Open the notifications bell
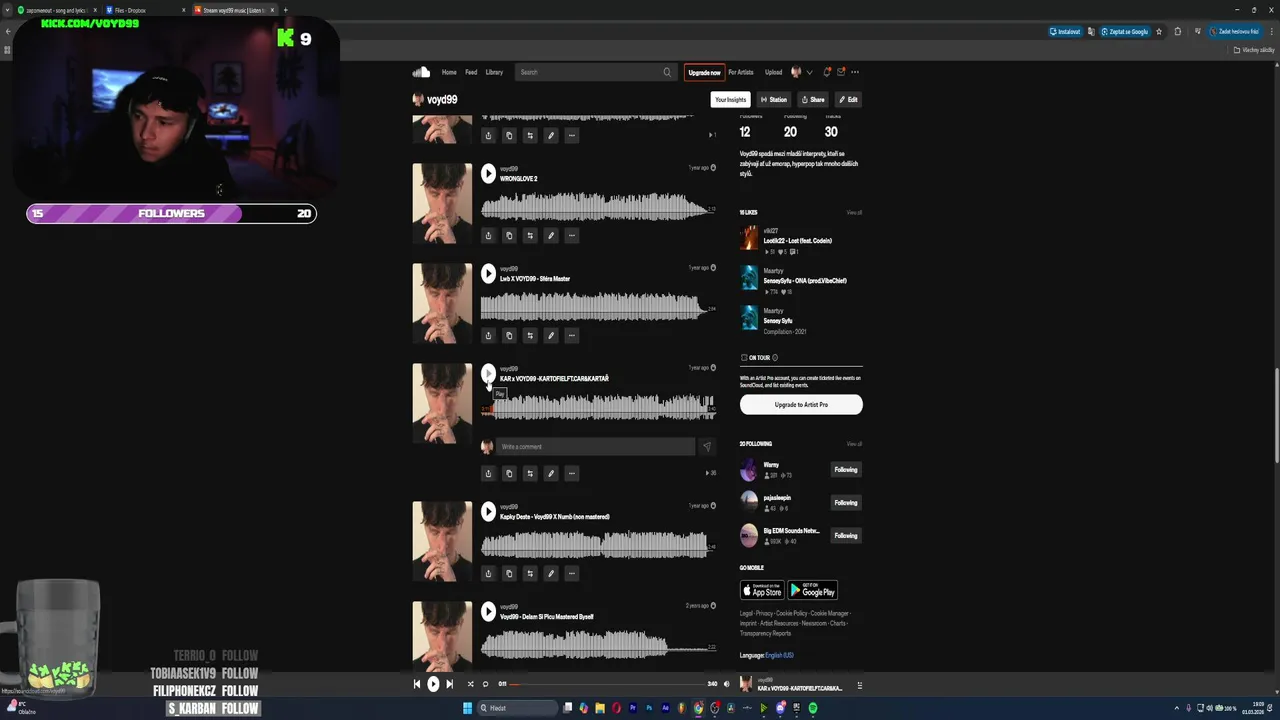 point(827,72)
